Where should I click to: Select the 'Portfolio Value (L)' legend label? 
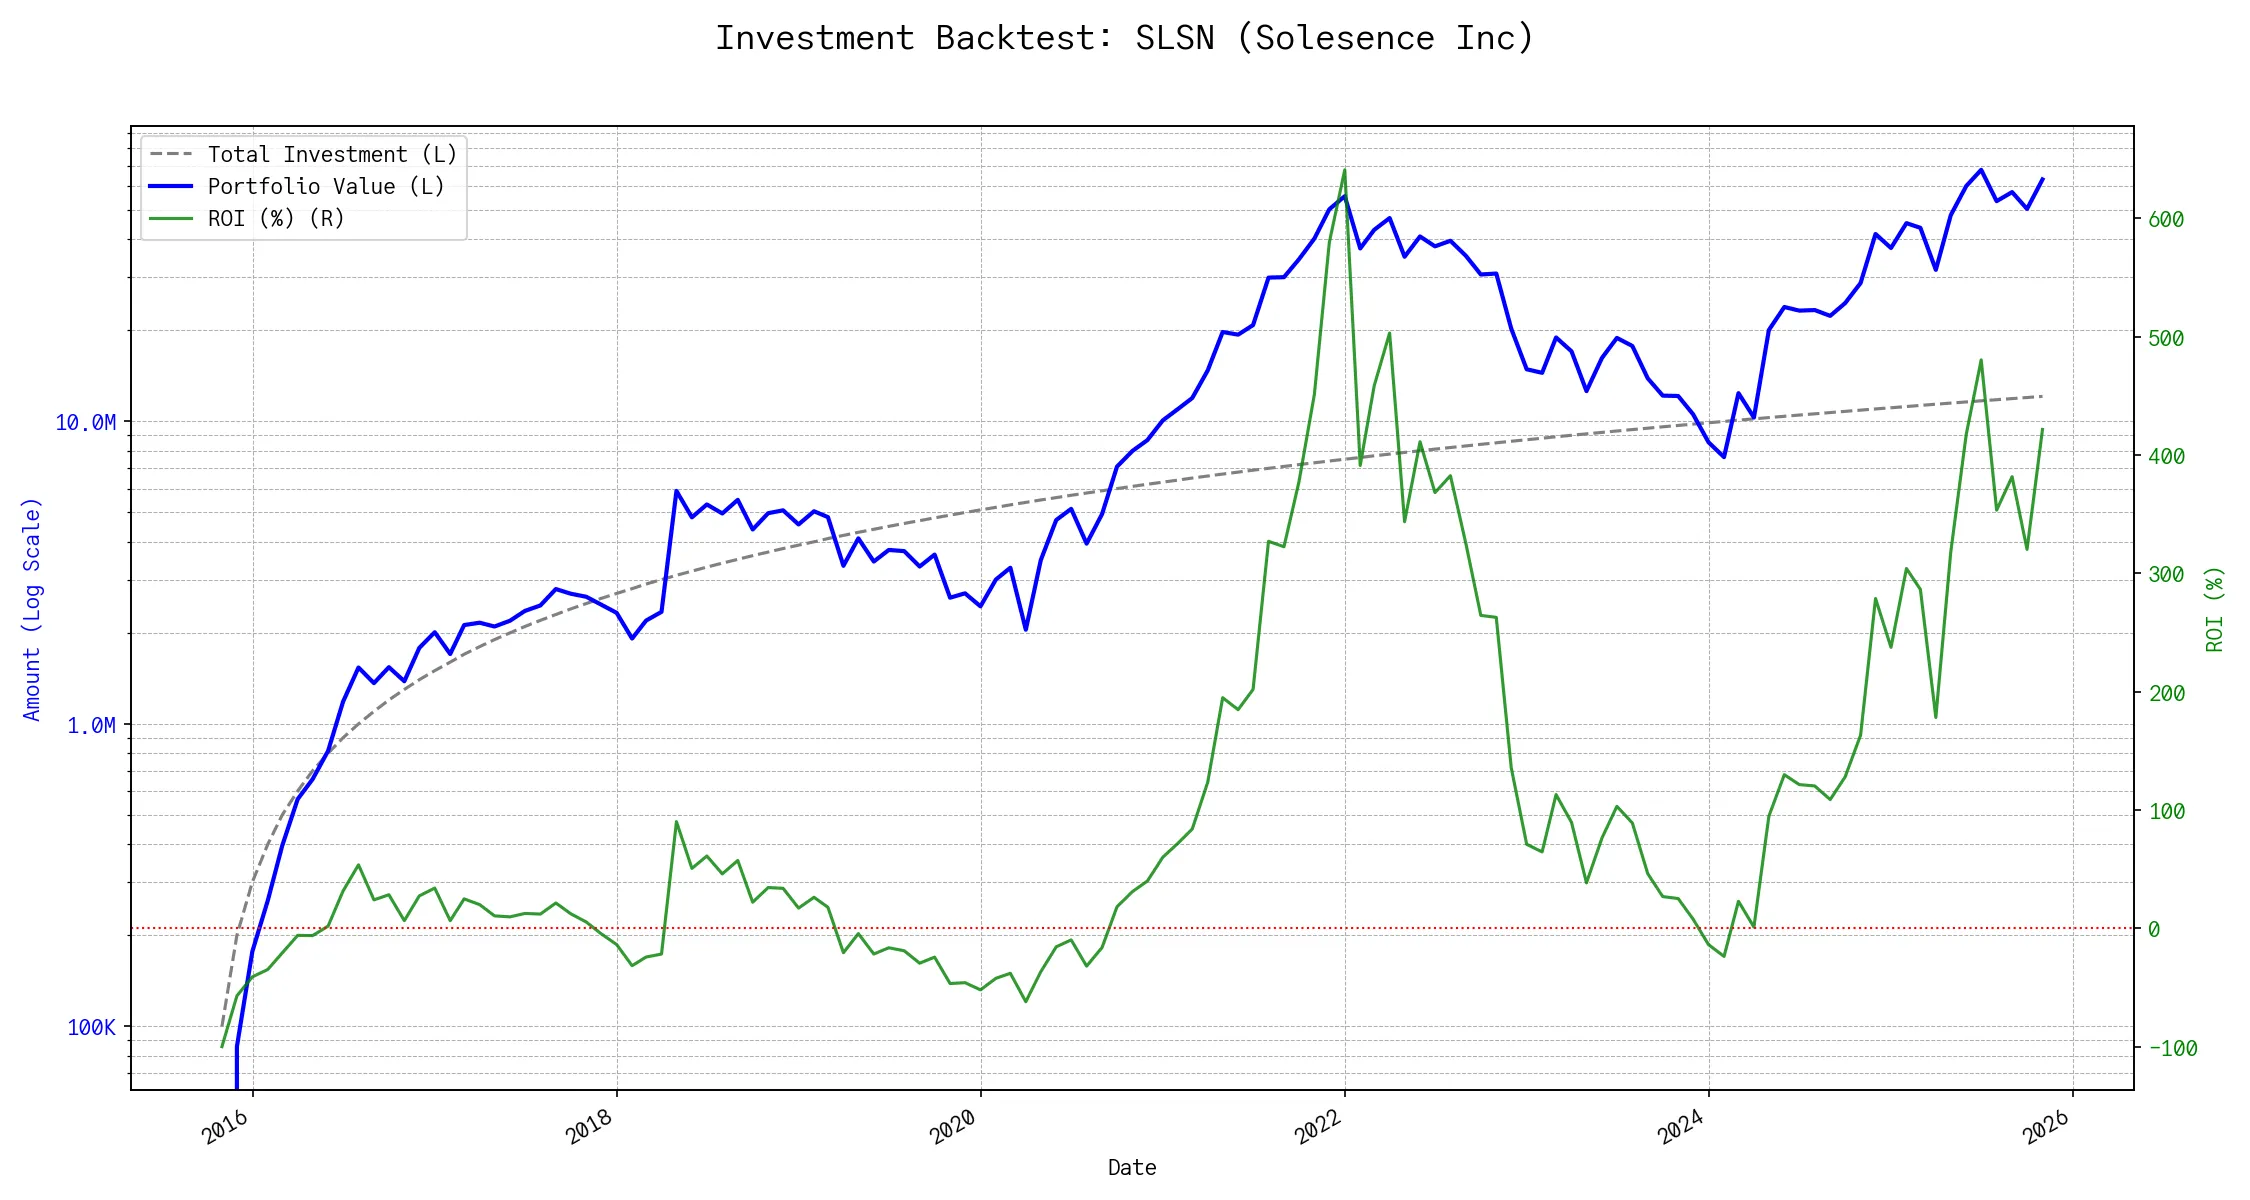(326, 187)
